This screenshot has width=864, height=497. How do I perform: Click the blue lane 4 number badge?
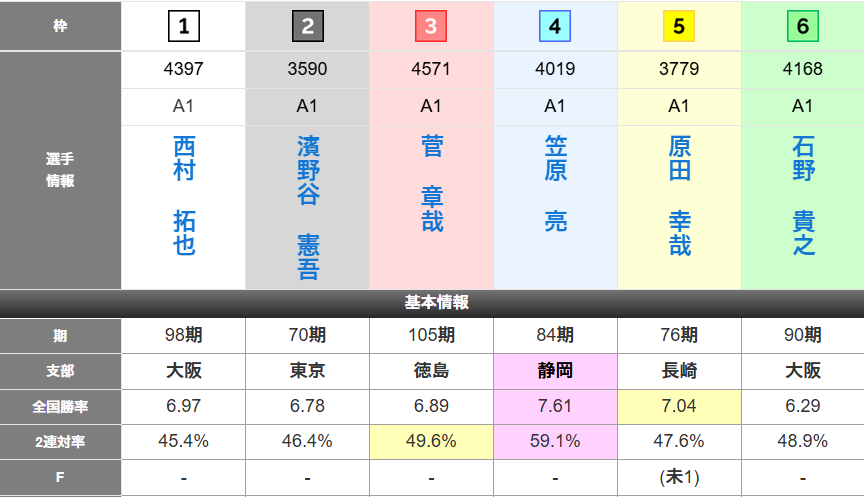(555, 26)
